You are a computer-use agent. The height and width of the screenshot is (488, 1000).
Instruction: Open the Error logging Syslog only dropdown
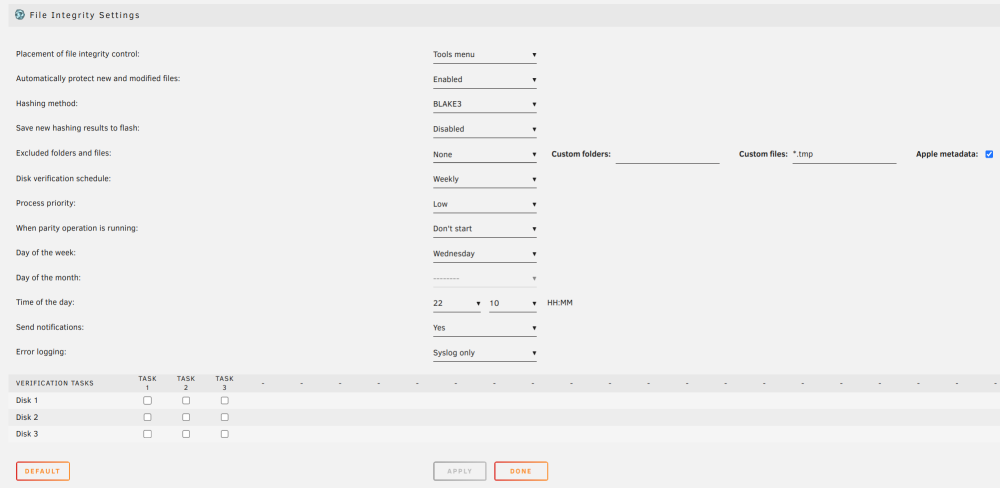[x=485, y=353]
